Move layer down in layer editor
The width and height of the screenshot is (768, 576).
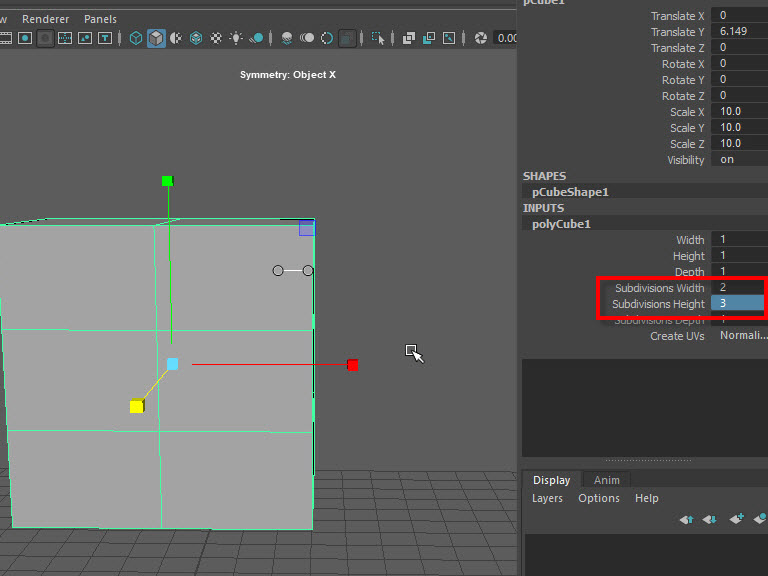coord(709,519)
